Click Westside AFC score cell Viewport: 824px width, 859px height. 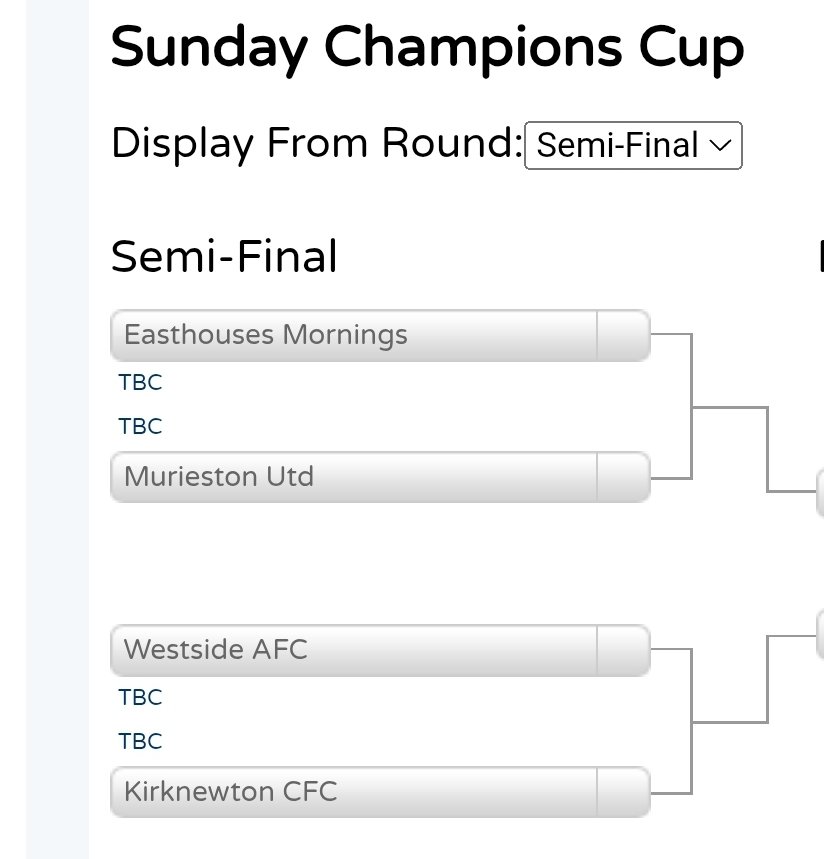coord(623,650)
